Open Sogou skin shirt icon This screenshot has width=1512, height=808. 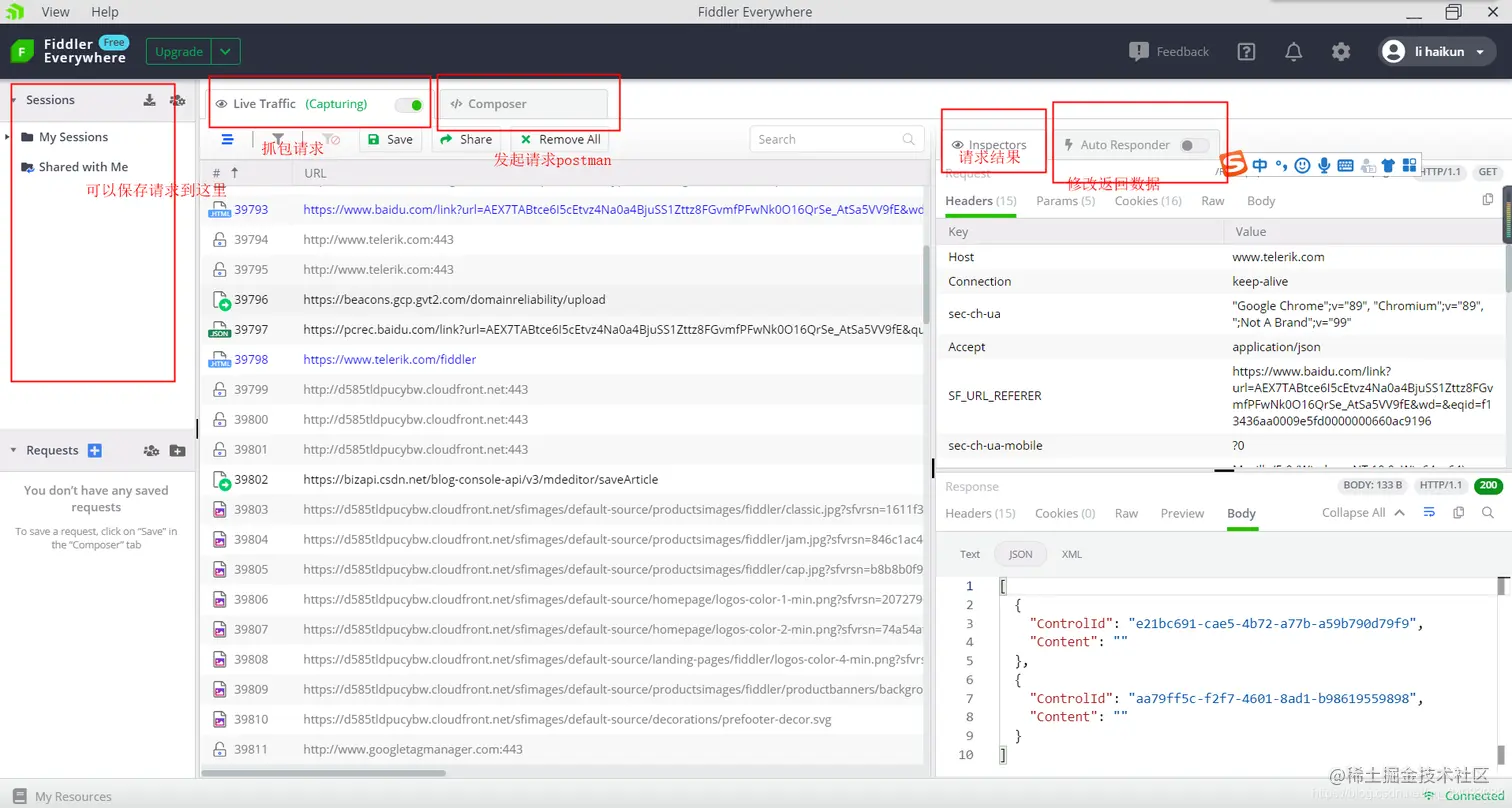[1388, 165]
